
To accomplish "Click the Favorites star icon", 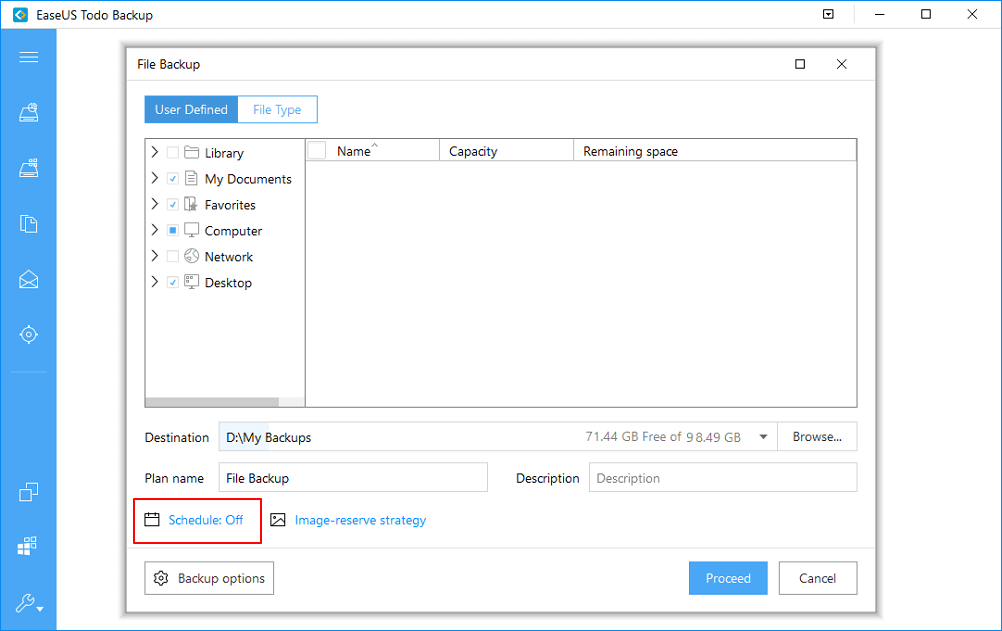I will pos(191,204).
